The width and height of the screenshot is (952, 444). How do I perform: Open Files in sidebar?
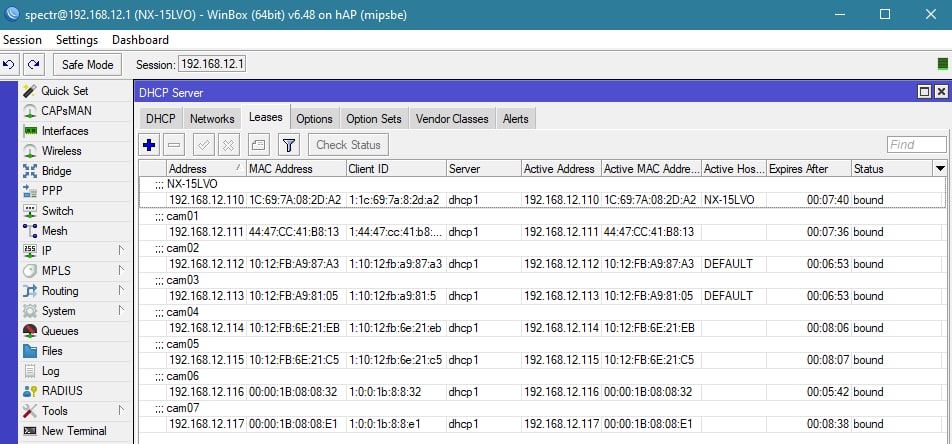(52, 351)
